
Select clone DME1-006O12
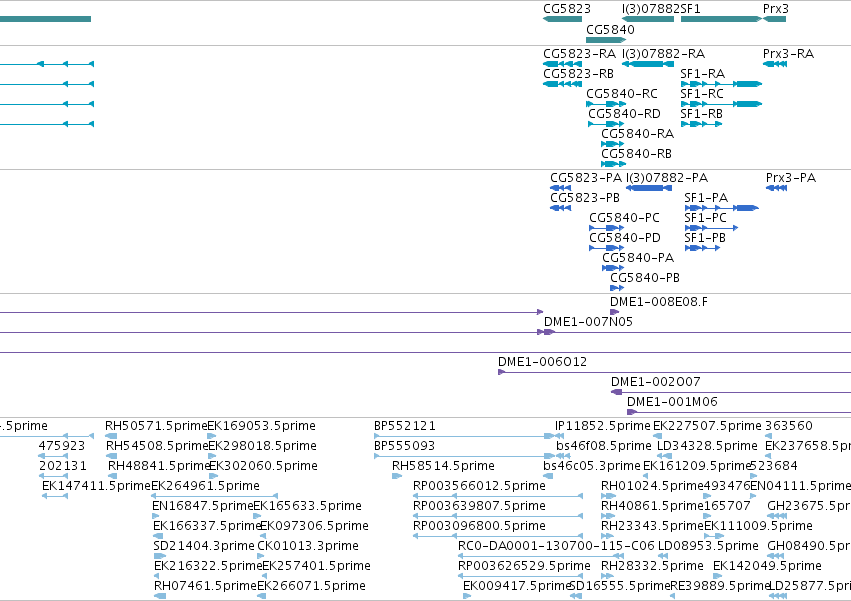[674, 372]
